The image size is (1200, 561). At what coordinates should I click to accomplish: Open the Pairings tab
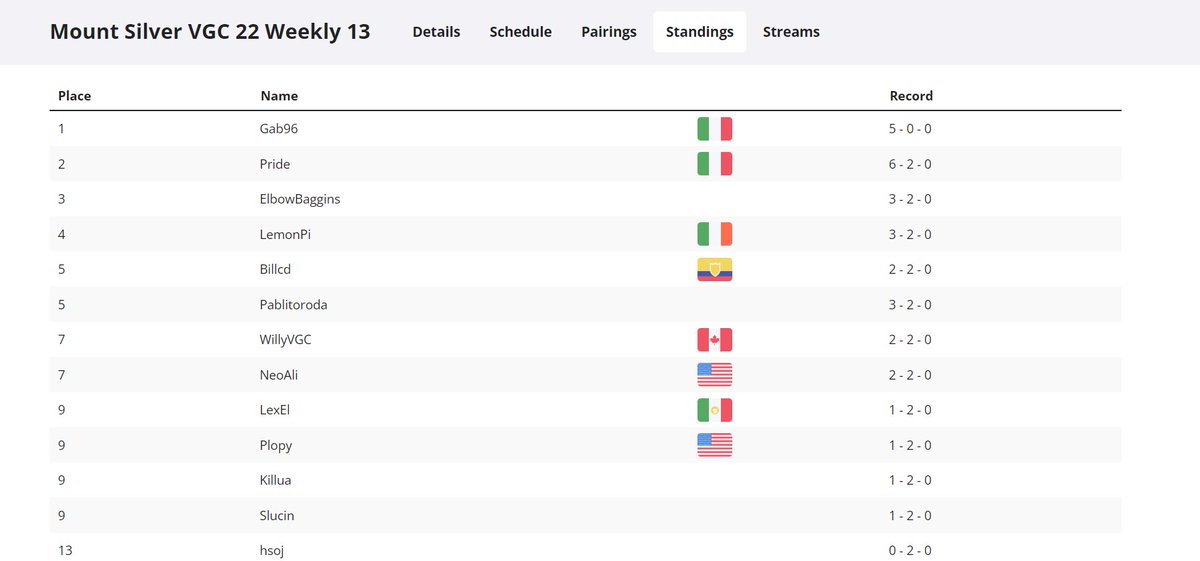(609, 32)
